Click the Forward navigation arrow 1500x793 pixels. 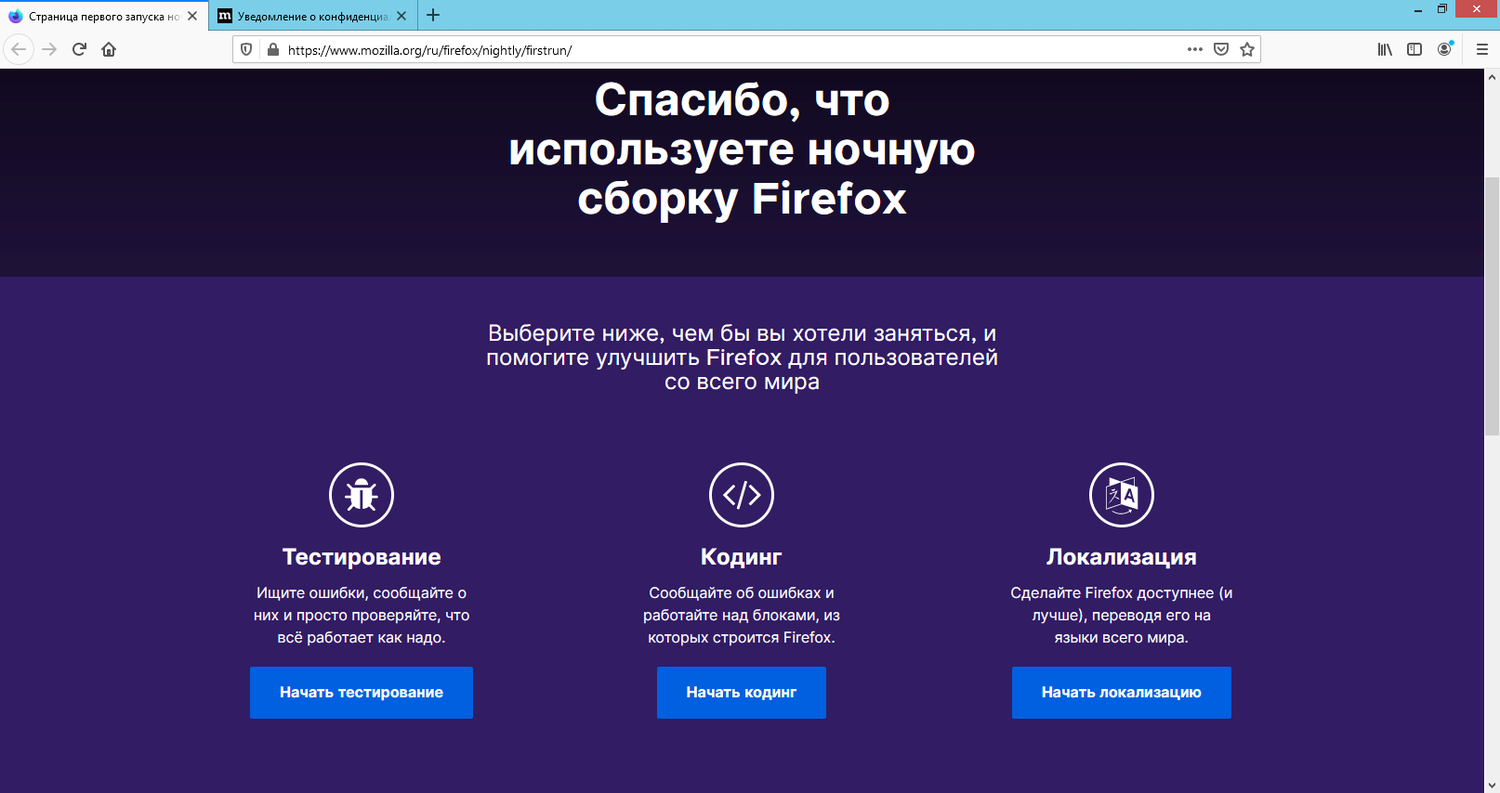coord(49,49)
